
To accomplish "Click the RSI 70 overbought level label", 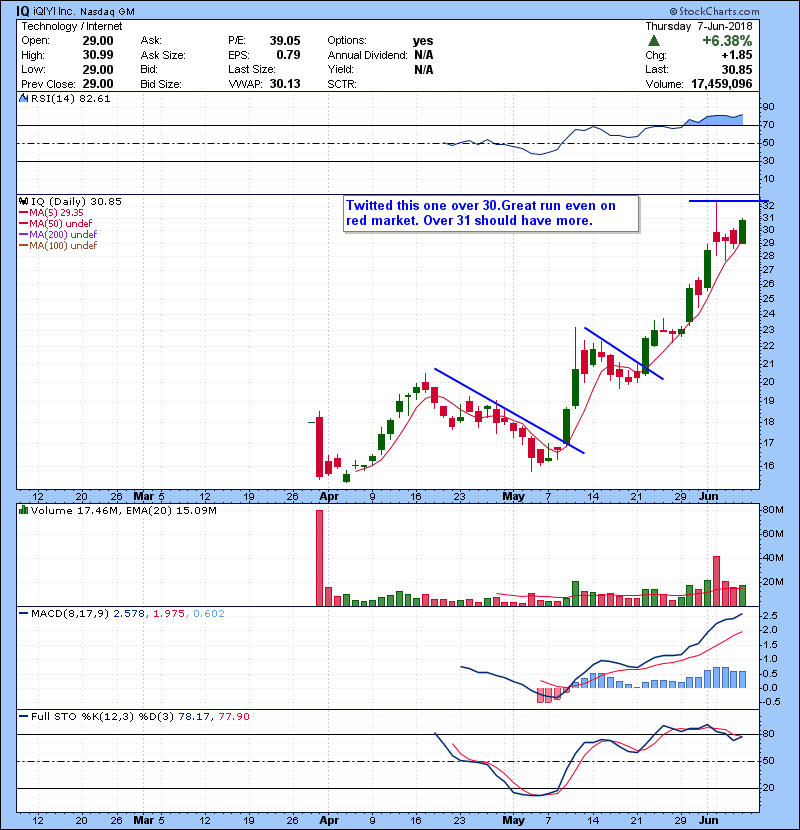I will (768, 125).
